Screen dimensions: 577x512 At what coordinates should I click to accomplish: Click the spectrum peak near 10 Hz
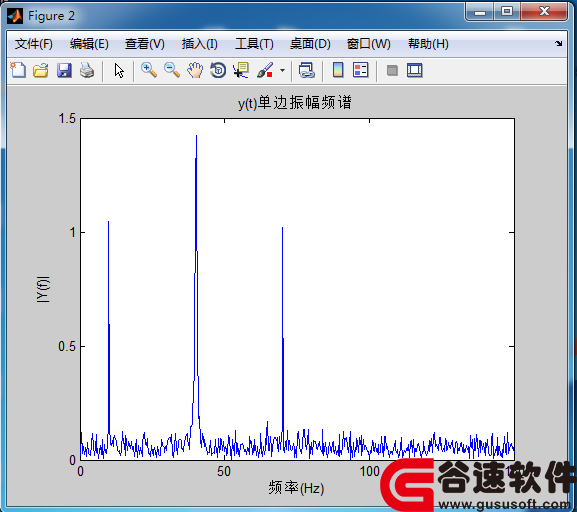(x=108, y=222)
